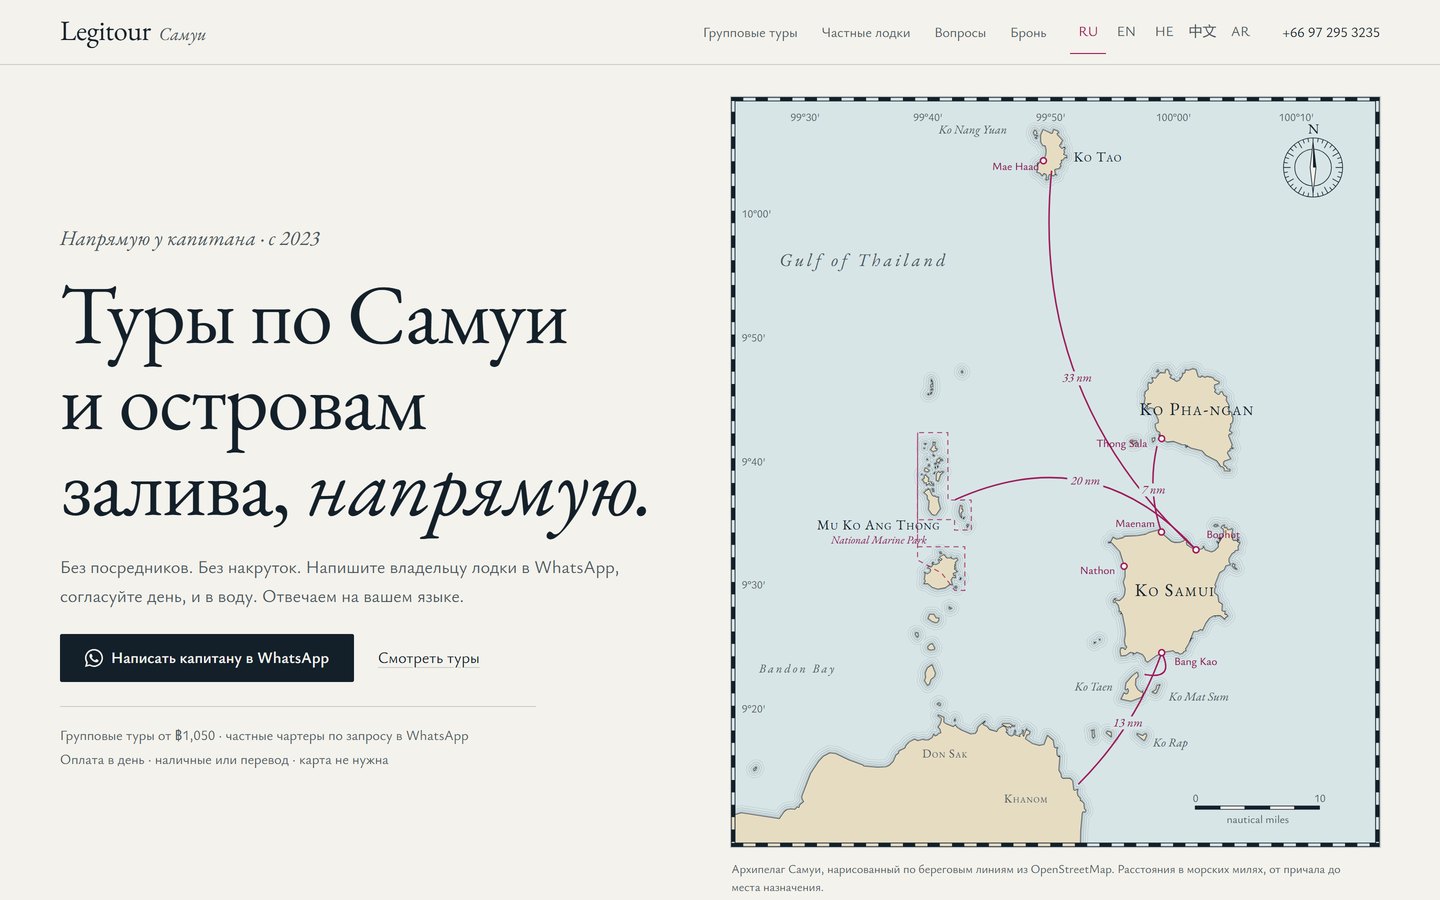Image resolution: width=1440 pixels, height=900 pixels.
Task: Click the Ko Nang Yuan label
Action: click(x=973, y=130)
